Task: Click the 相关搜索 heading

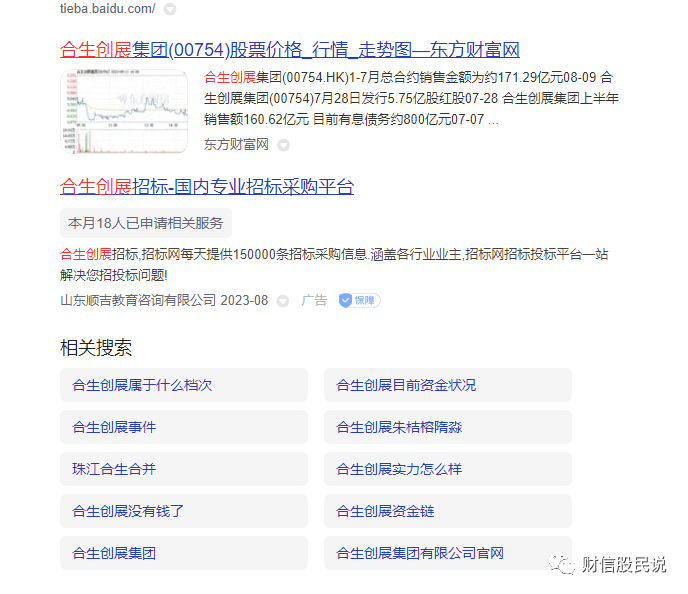Action: pyautogui.click(x=96, y=348)
